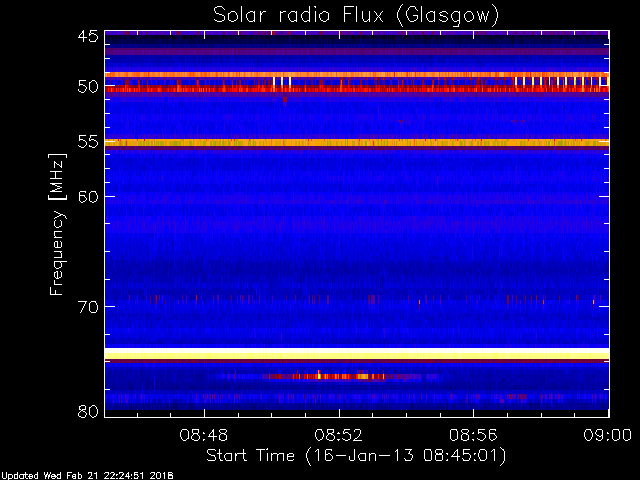The width and height of the screenshot is (640, 480).
Task: Select the 08:56 time tick label
Action: click(x=473, y=435)
